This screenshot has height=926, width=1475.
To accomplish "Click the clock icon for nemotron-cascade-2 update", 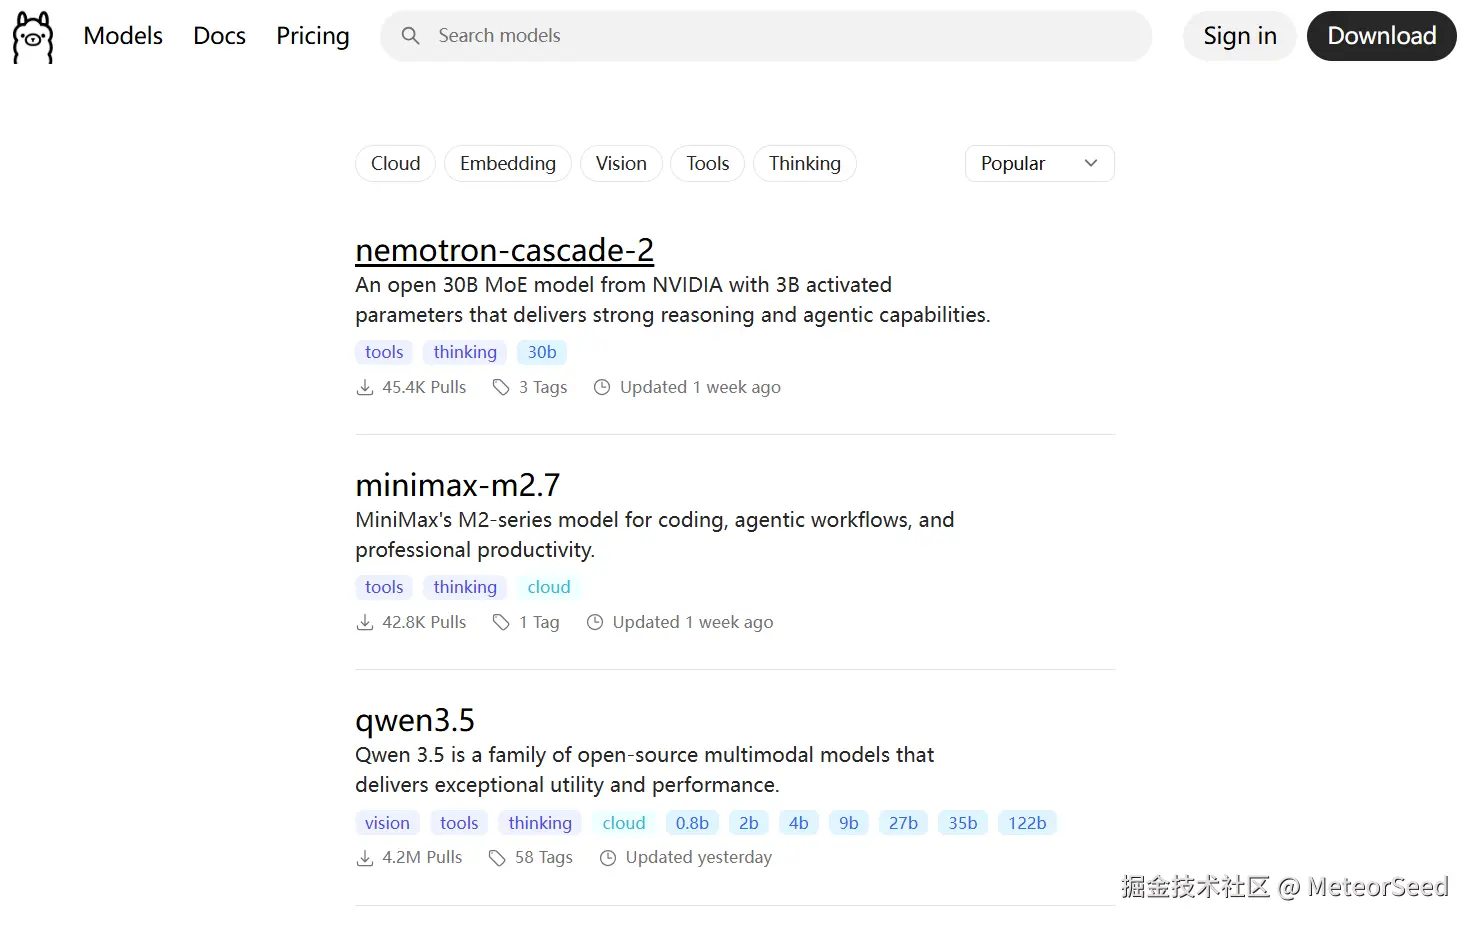I will [602, 388].
